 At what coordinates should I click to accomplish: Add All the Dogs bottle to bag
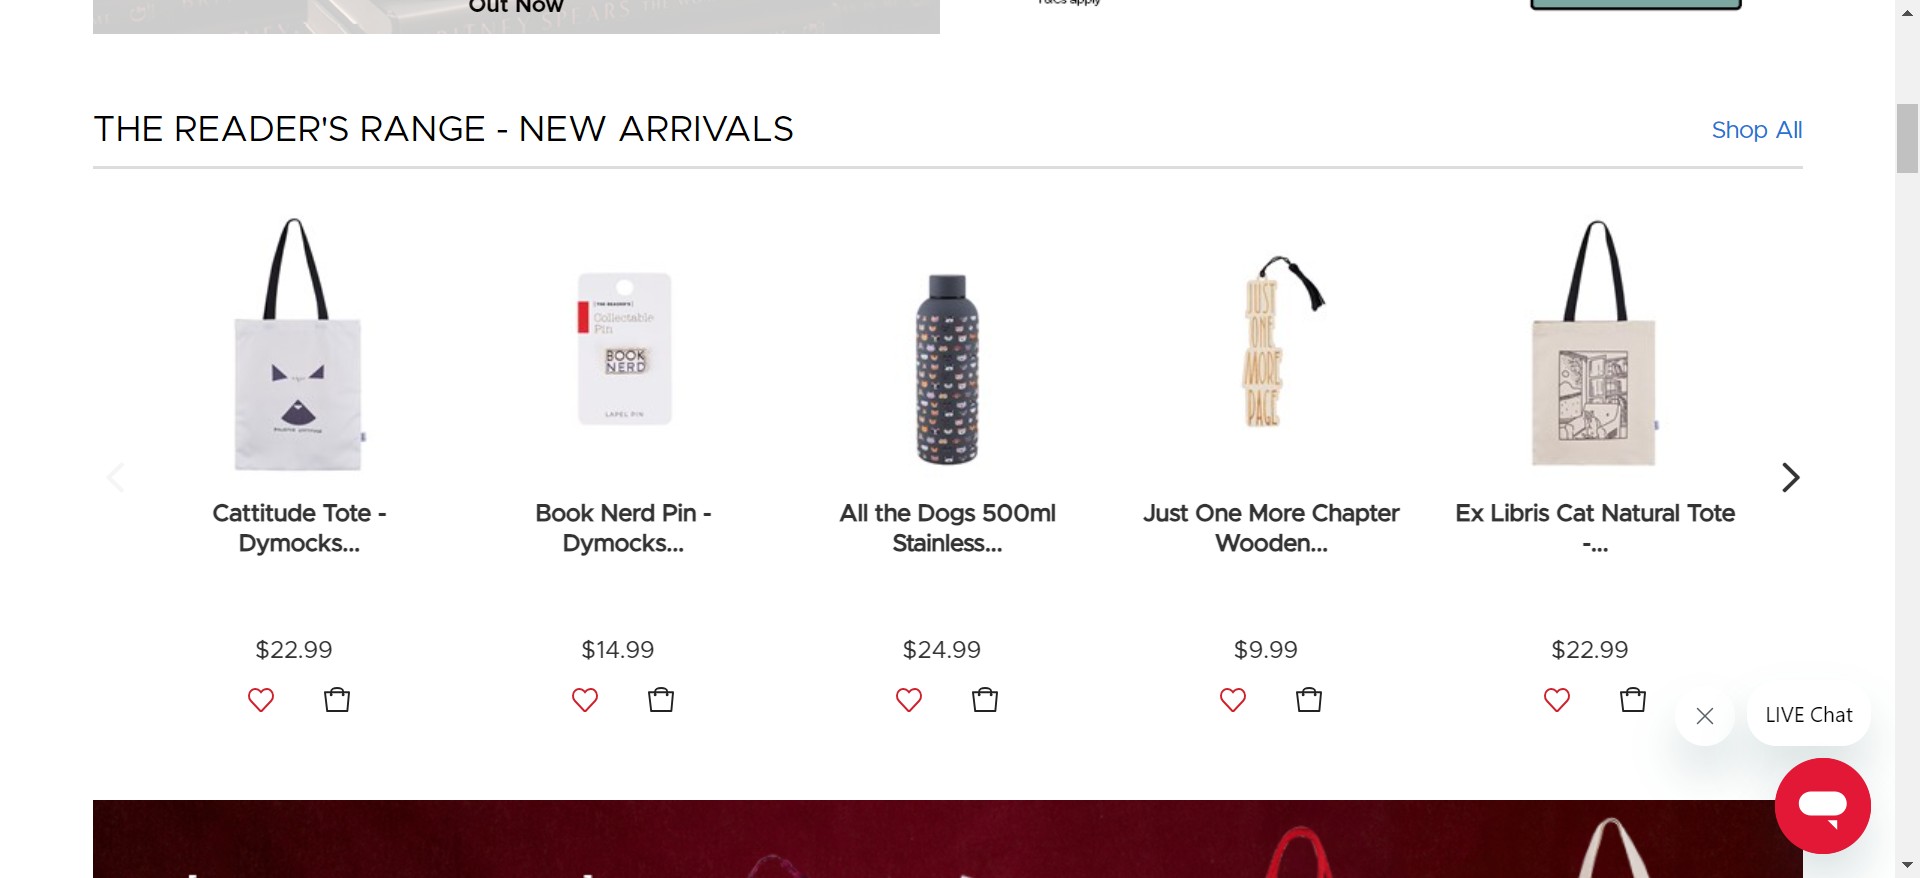985,699
